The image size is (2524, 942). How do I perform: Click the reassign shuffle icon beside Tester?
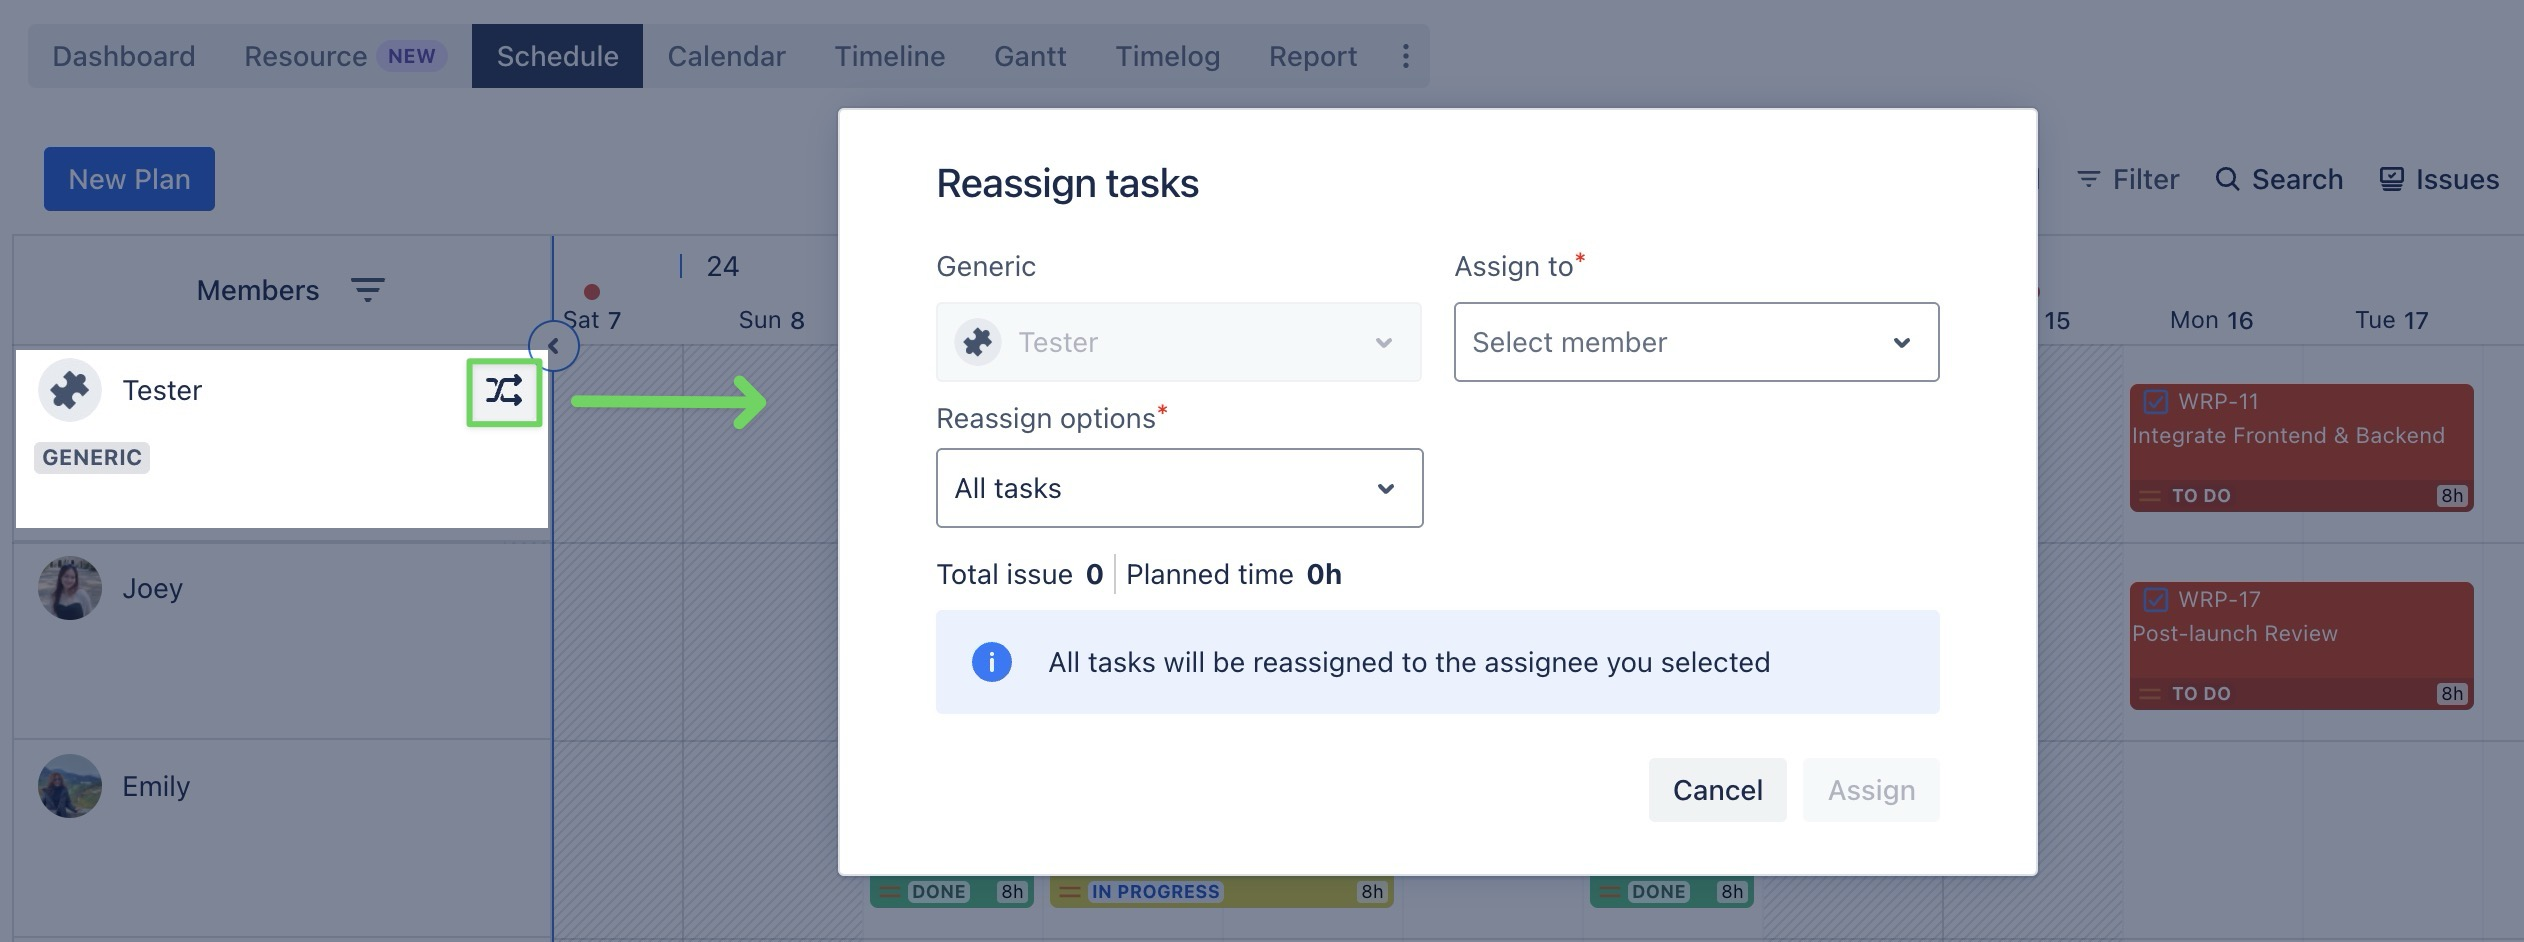504,391
